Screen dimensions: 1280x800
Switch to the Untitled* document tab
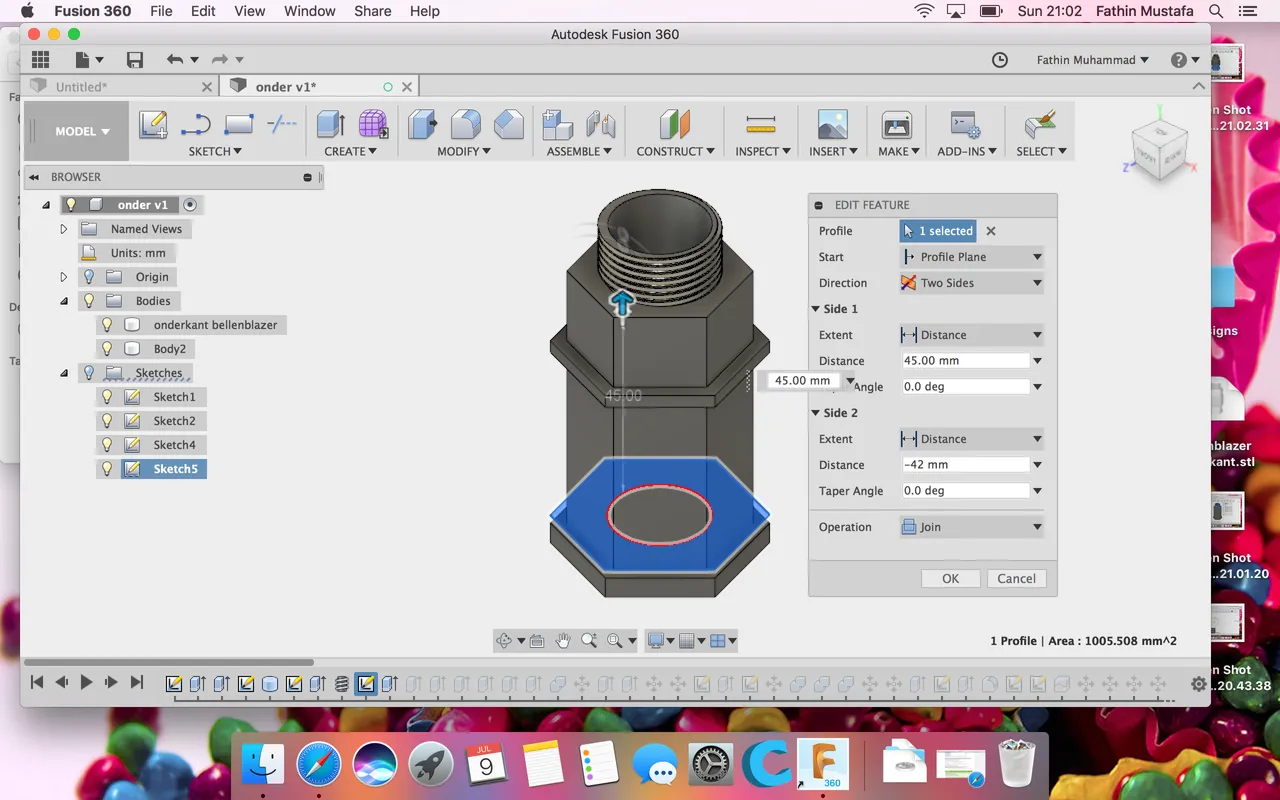(81, 87)
